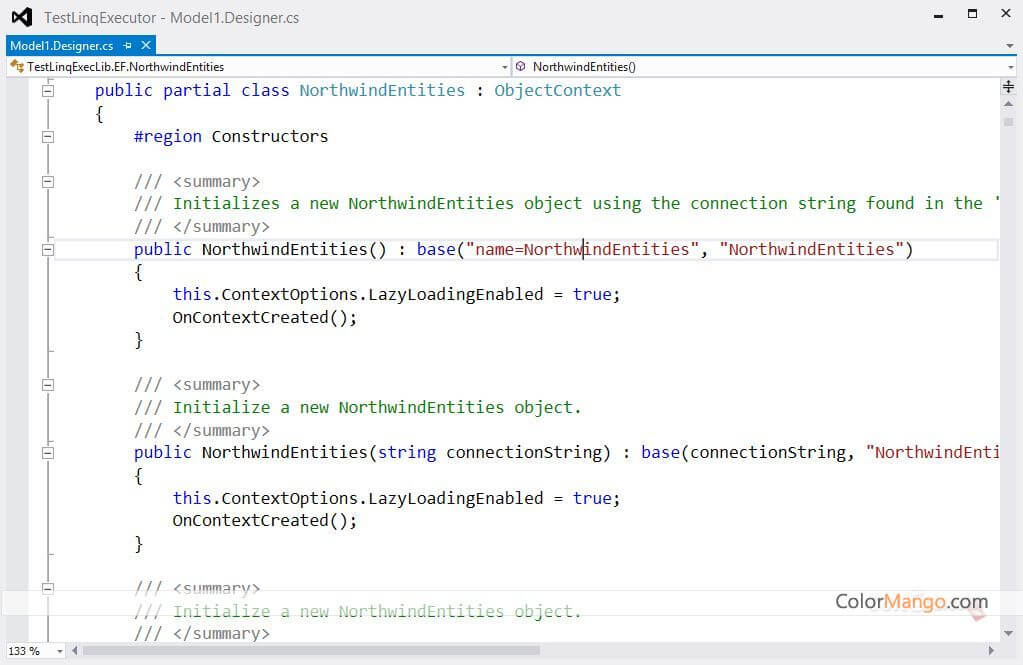Click the Visual Studio logo icon
This screenshot has height=665, width=1023.
(21, 16)
